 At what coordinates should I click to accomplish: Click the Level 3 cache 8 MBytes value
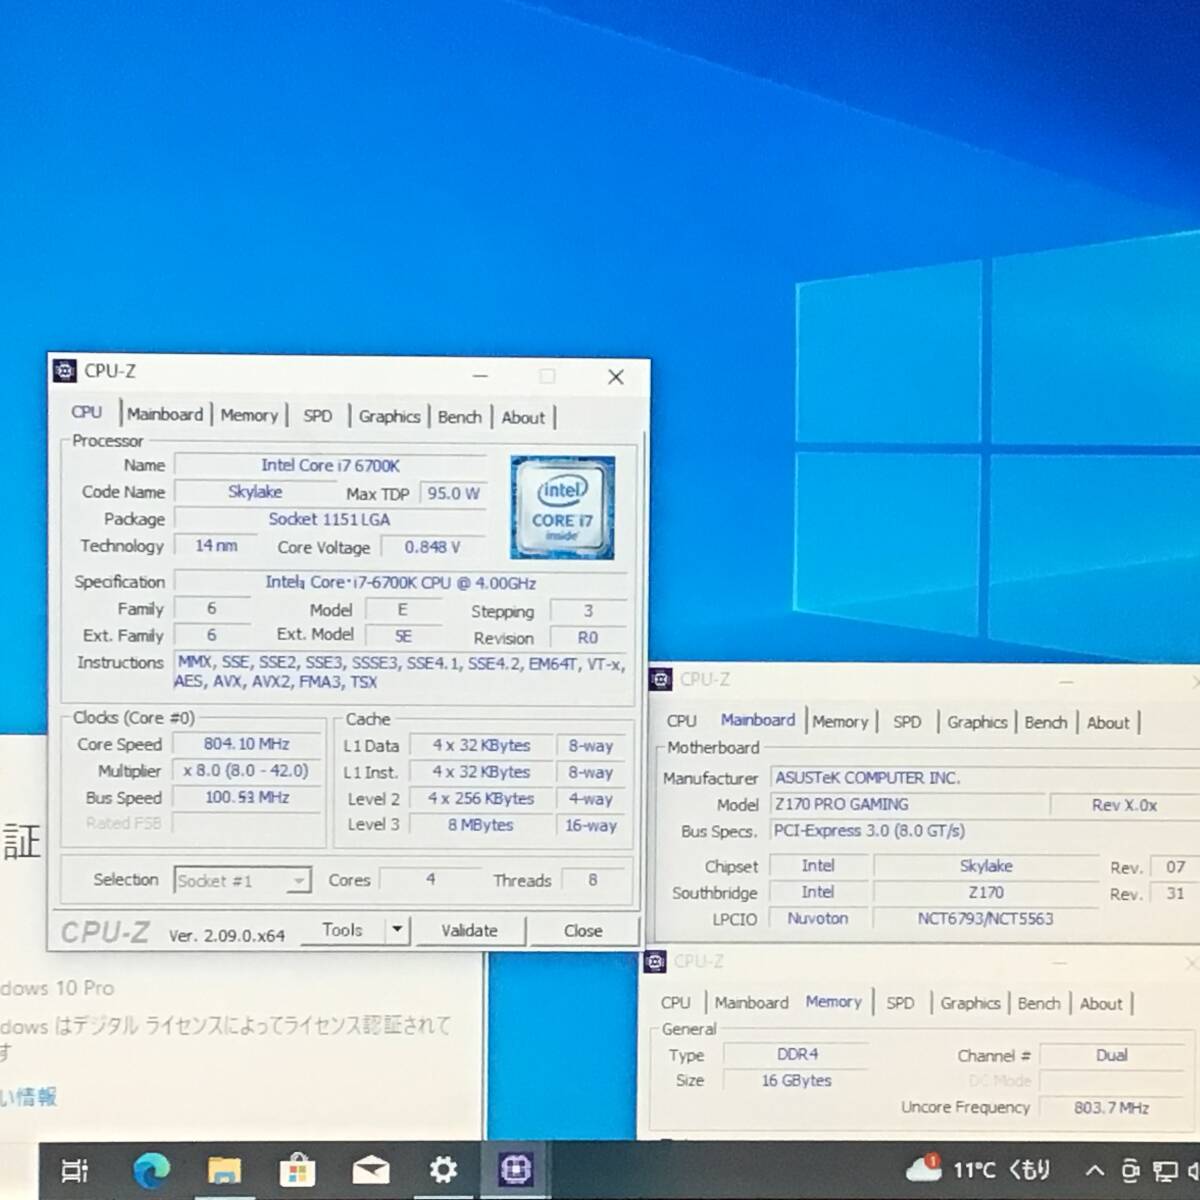(x=480, y=825)
